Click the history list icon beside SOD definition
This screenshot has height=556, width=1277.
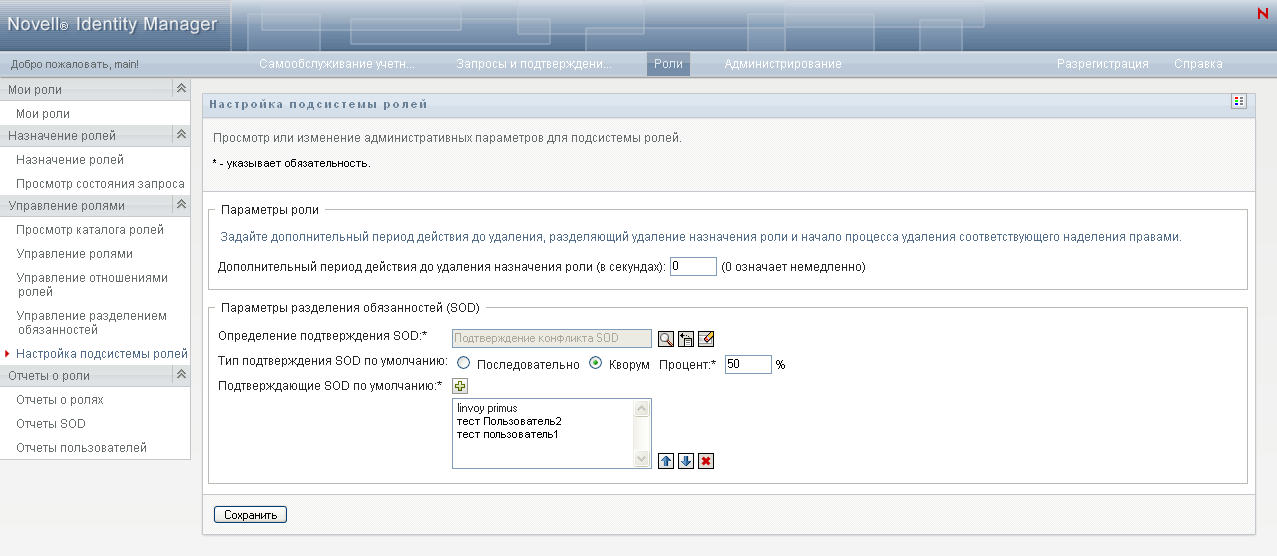point(686,338)
